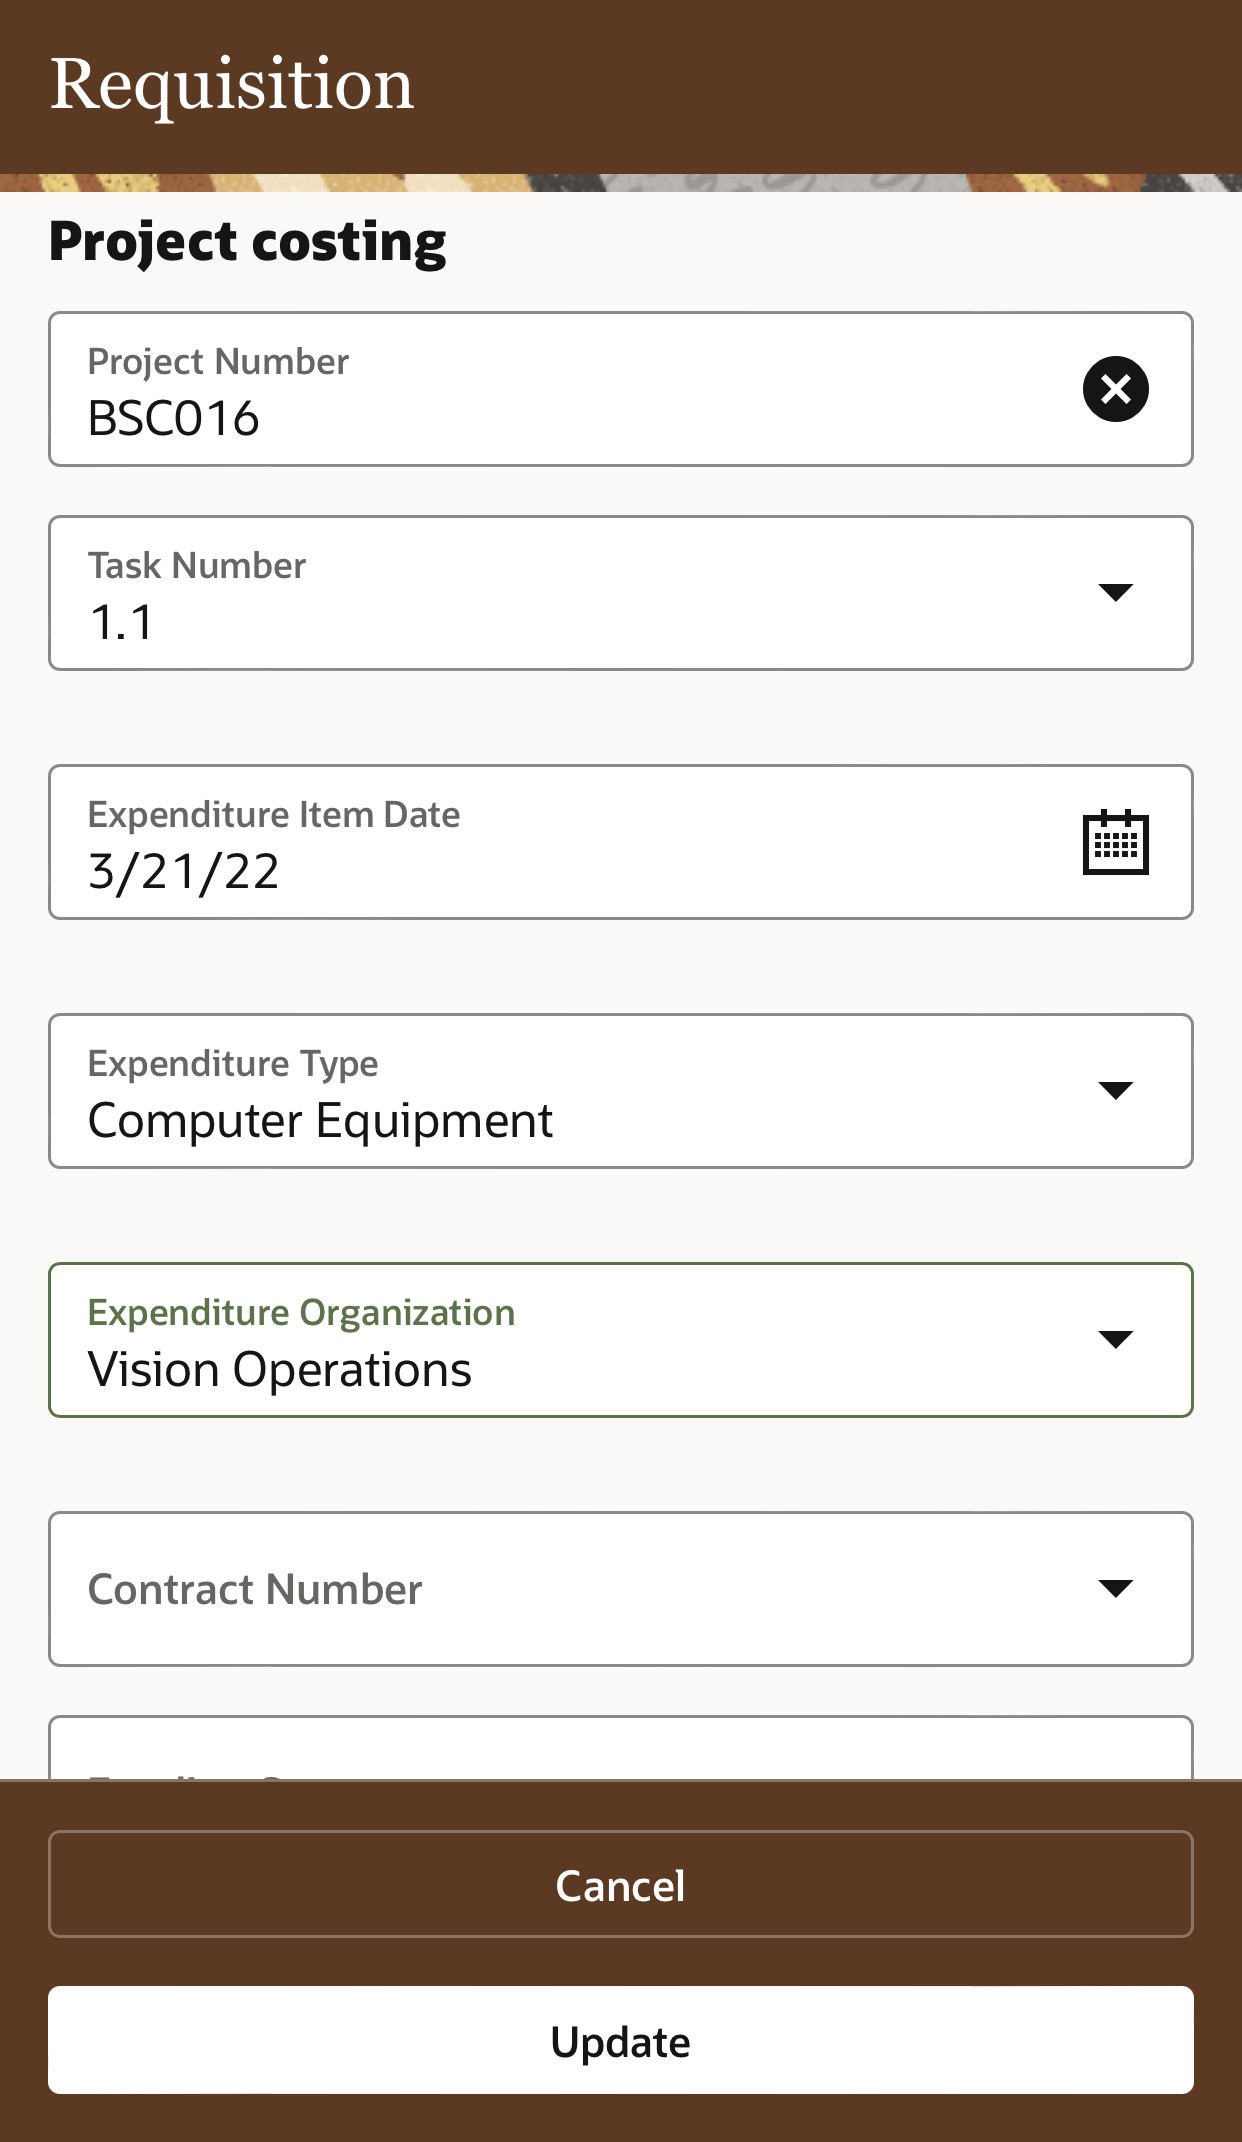Click the Computer Equipment value text

[320, 1120]
